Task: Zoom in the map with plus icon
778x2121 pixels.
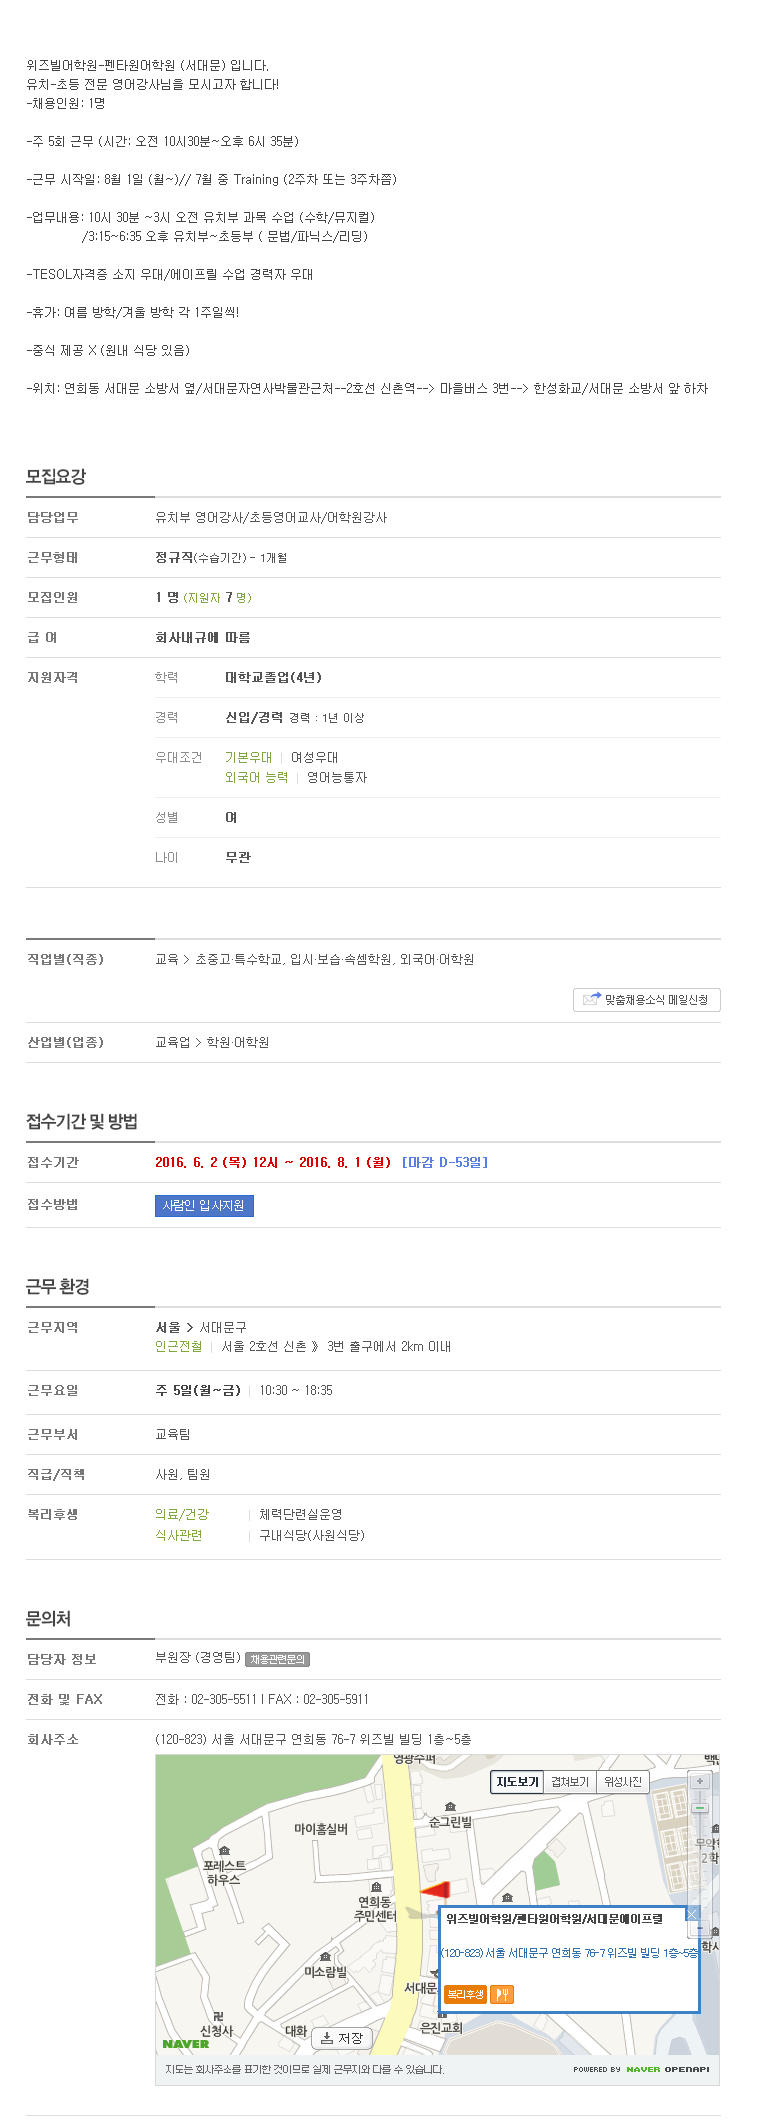Action: point(700,1781)
